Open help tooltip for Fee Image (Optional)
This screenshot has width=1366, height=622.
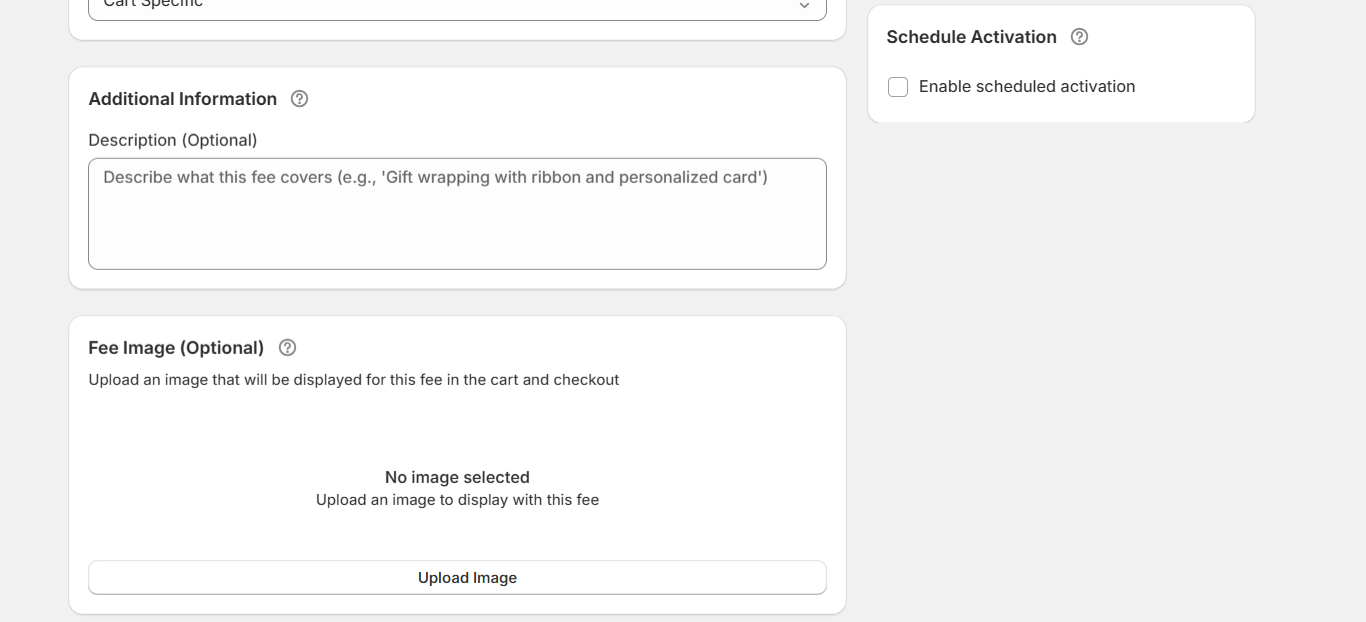287,348
